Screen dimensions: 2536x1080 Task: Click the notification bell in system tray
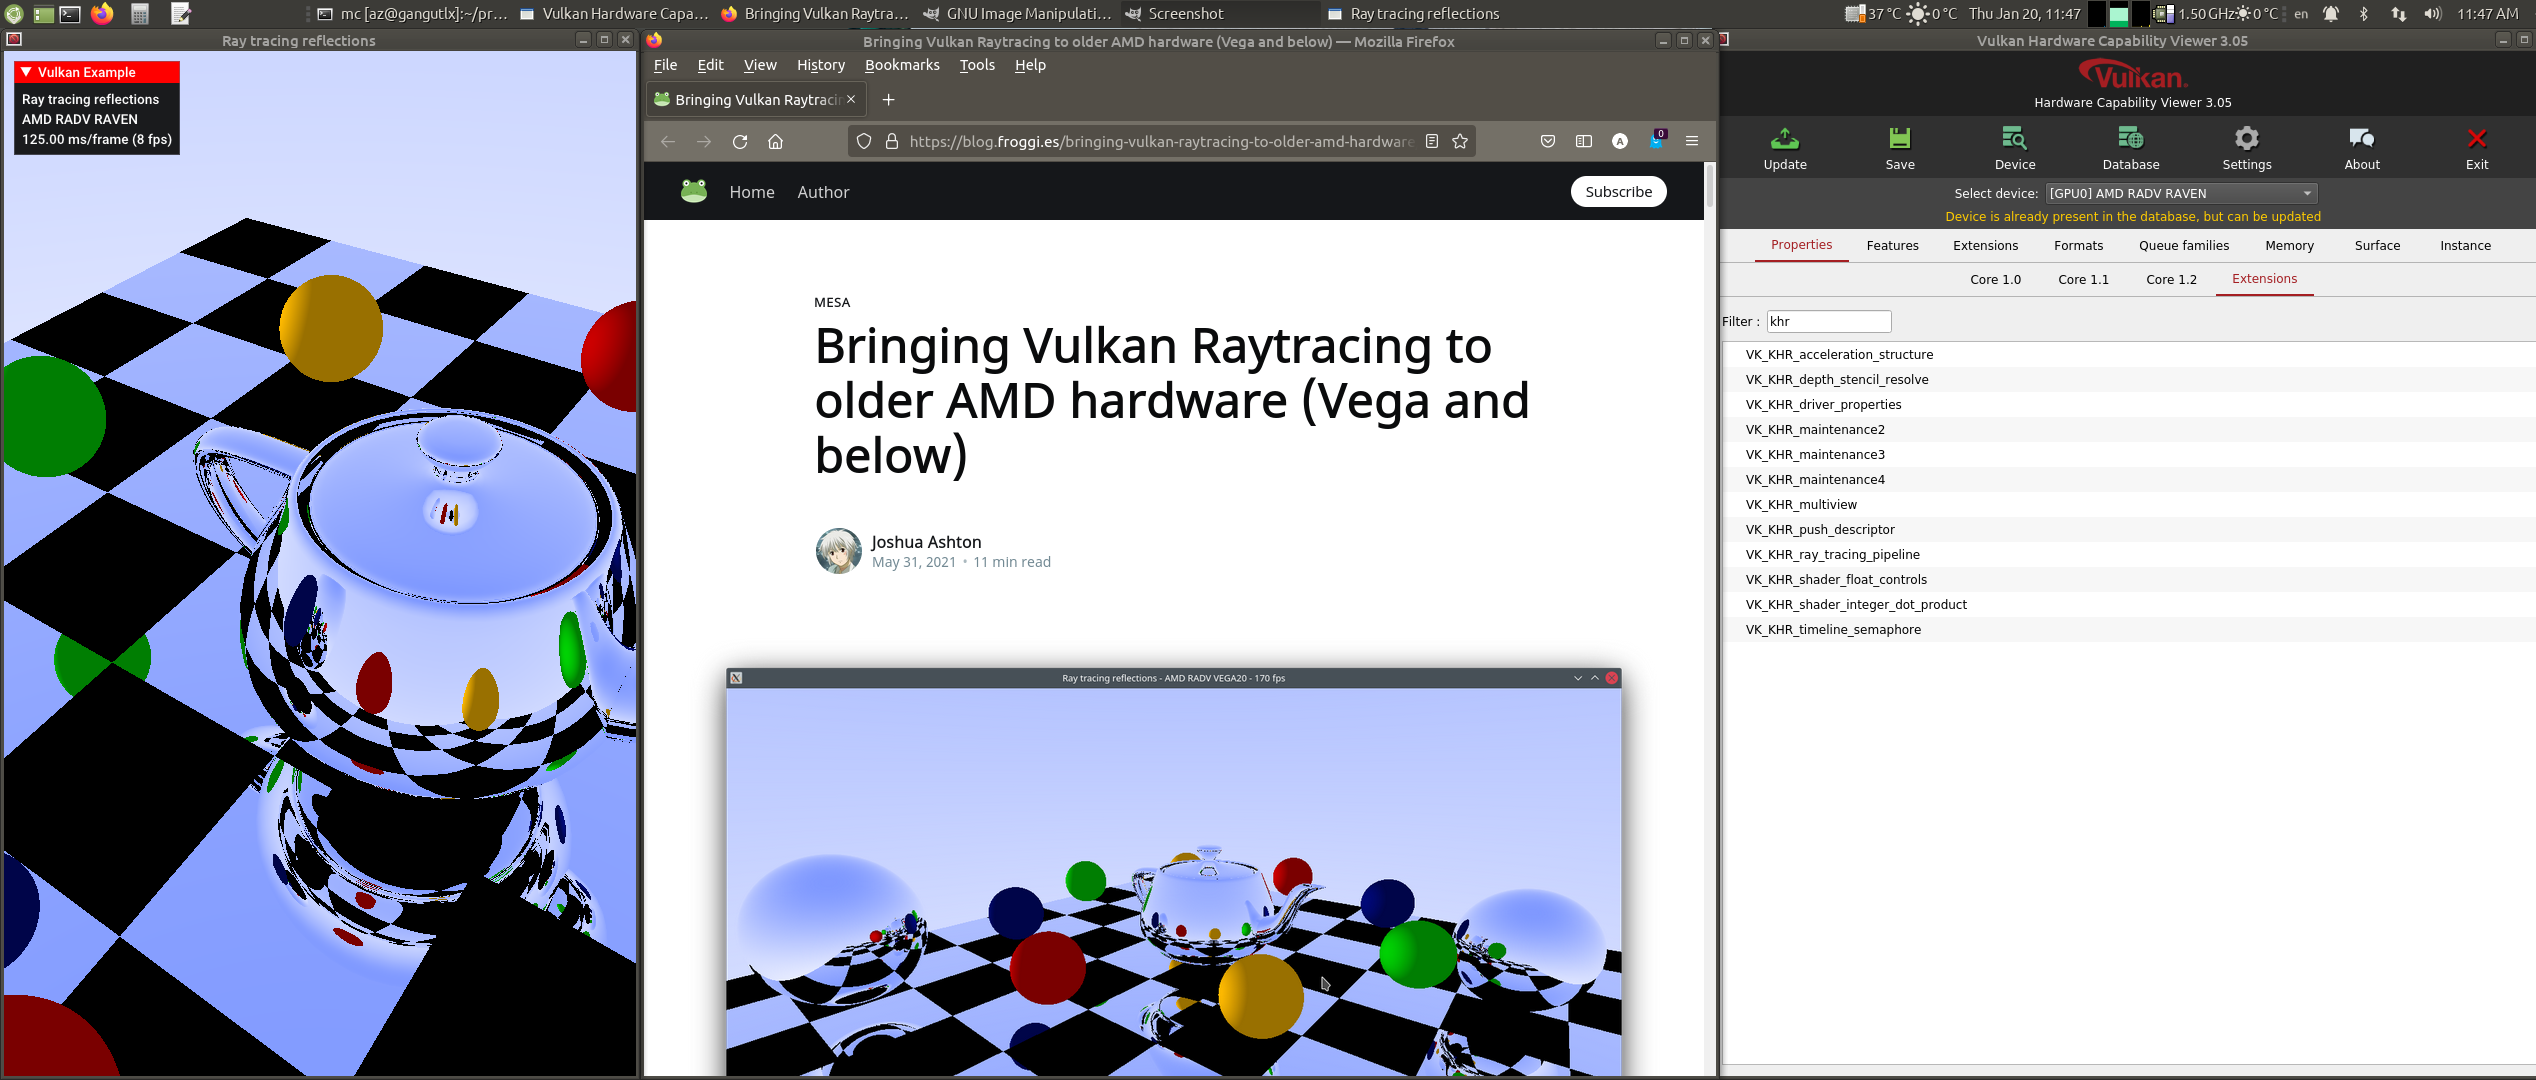coord(2331,14)
